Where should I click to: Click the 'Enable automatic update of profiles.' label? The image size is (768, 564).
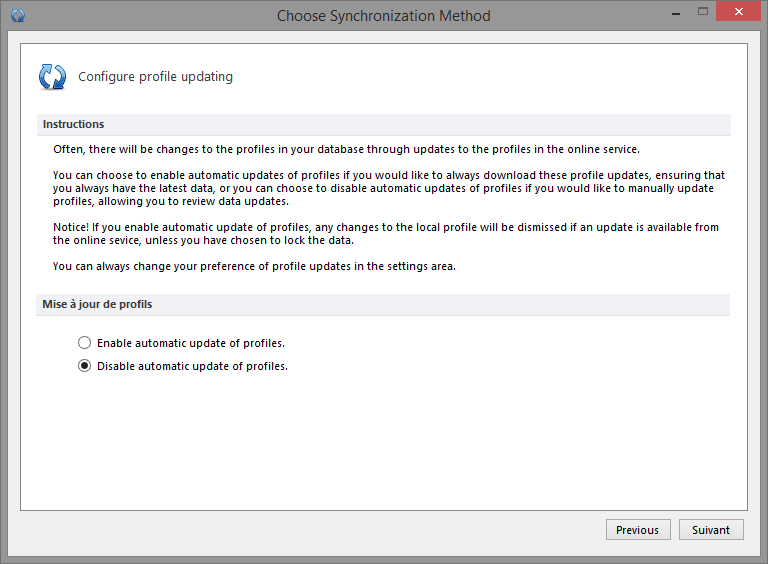tap(191, 343)
